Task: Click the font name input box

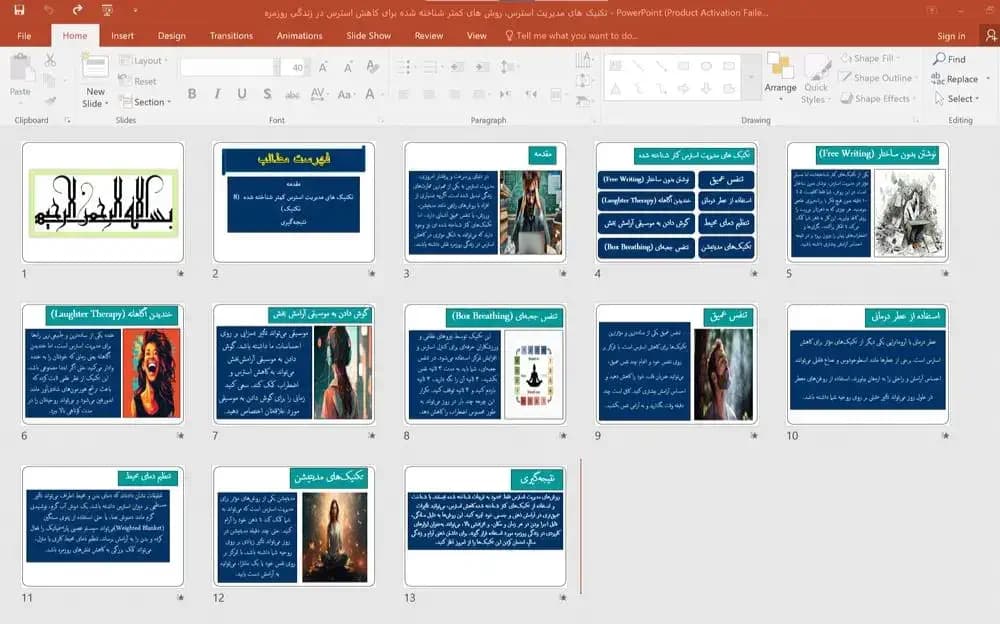Action: [227, 67]
